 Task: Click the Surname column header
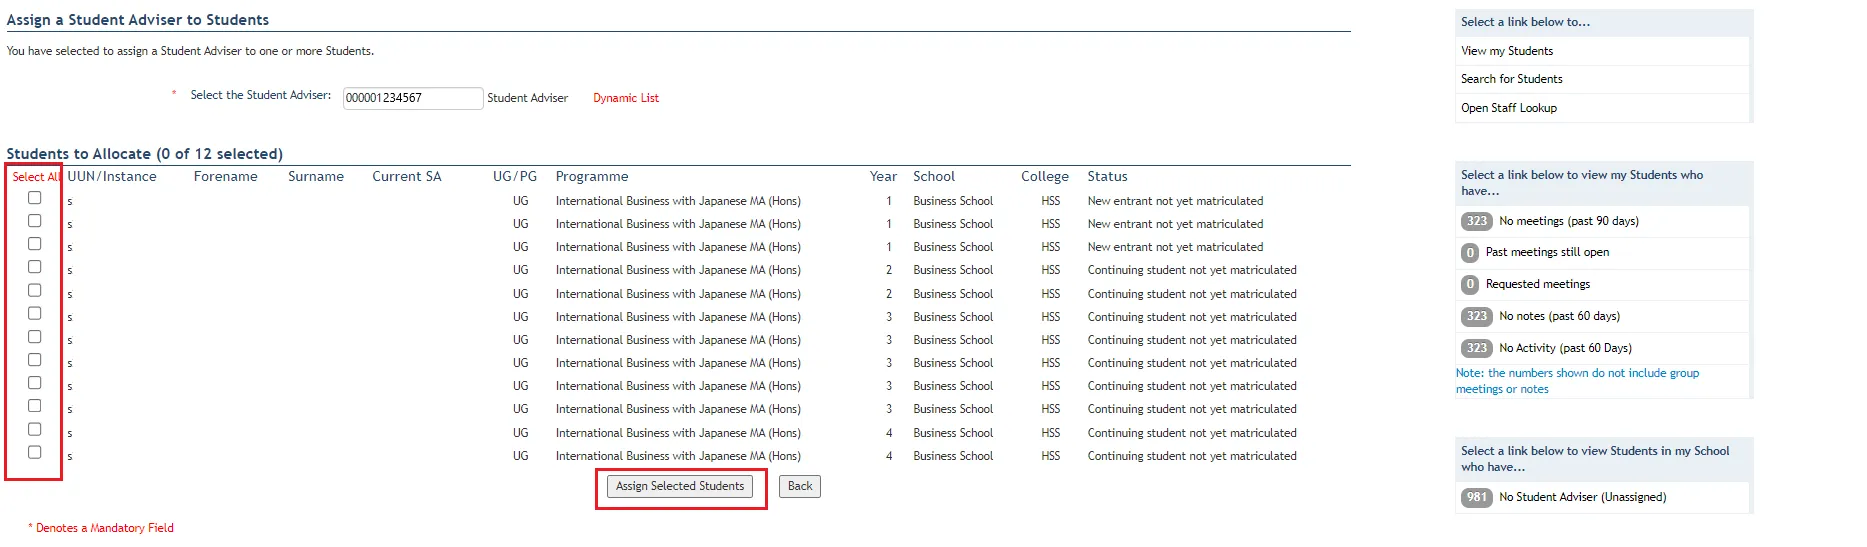316,177
